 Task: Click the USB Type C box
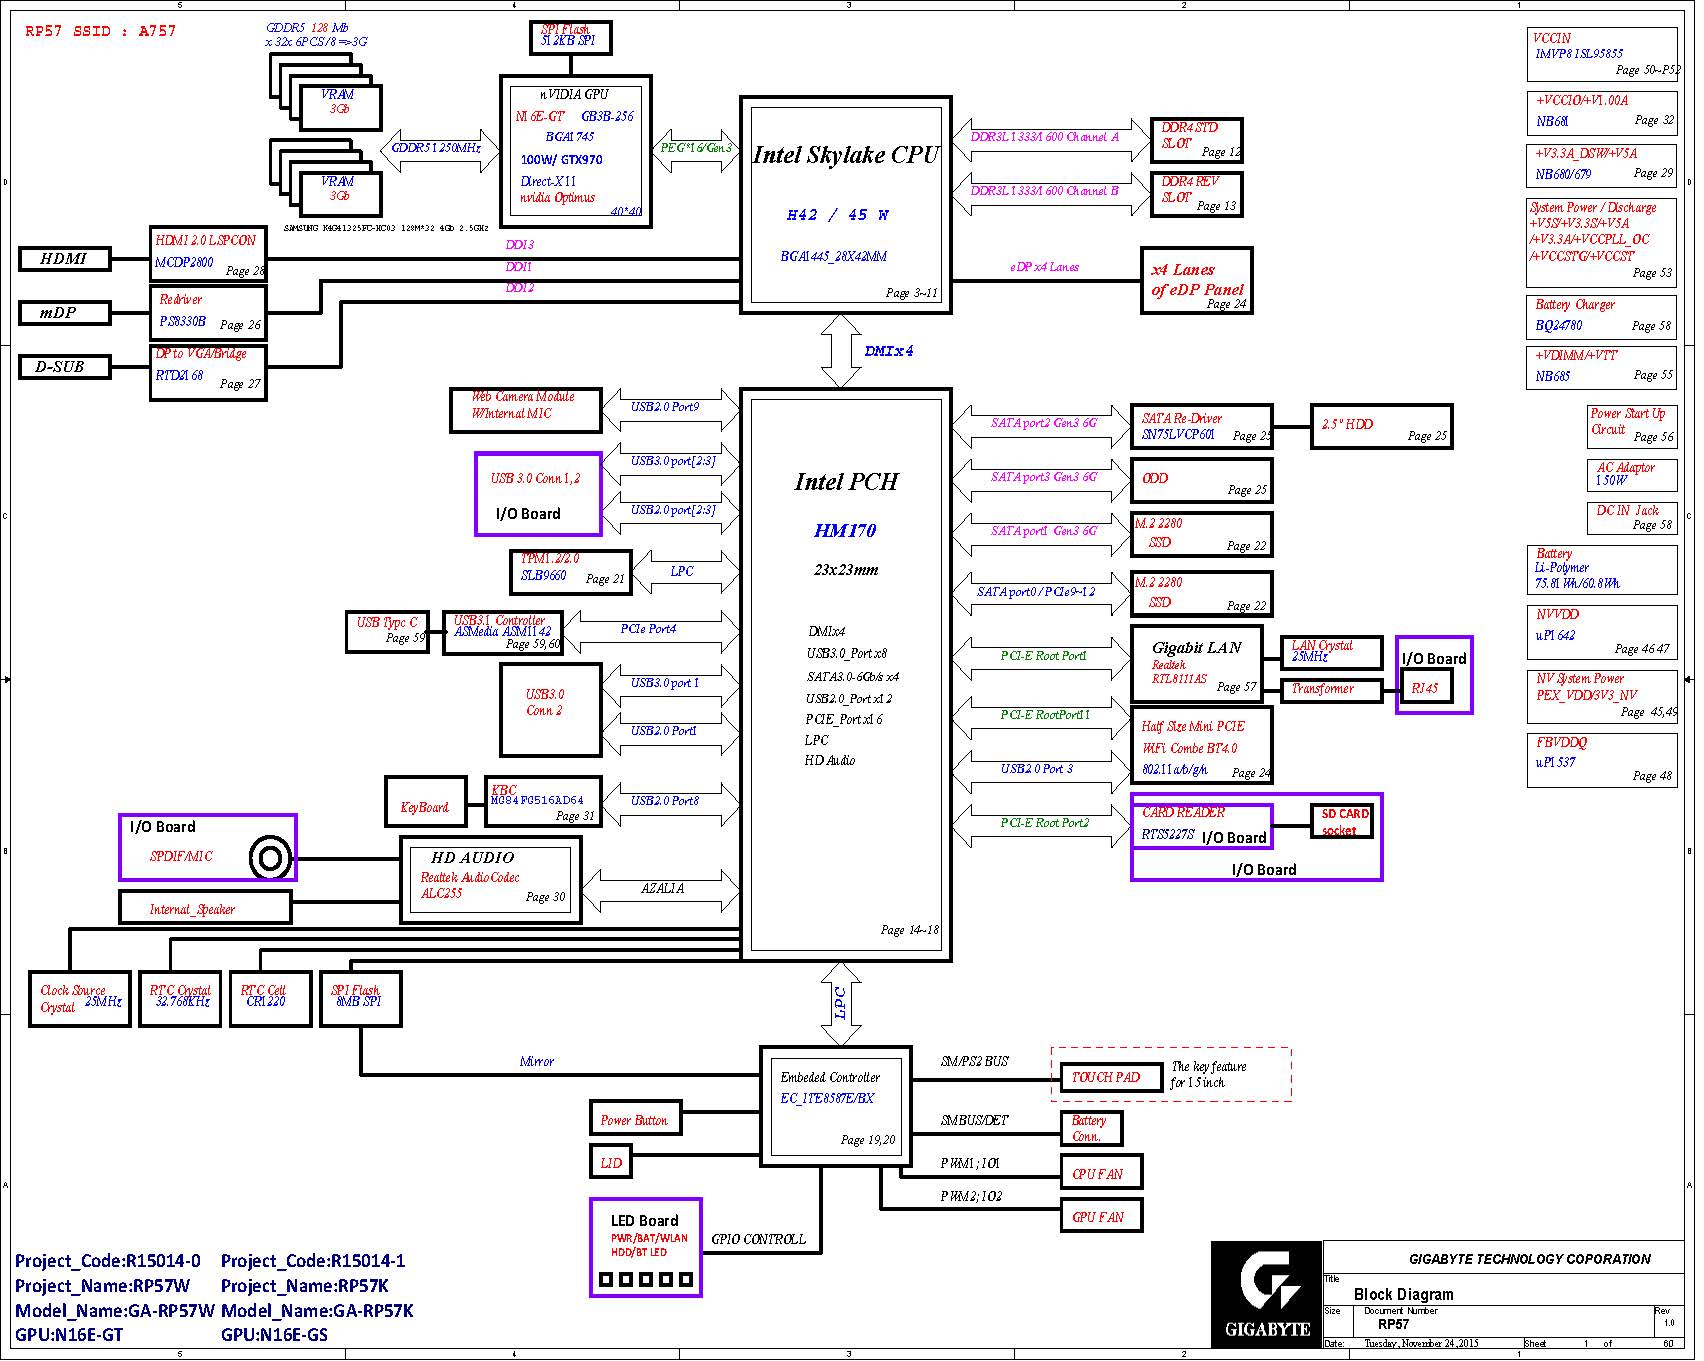[x=387, y=632]
